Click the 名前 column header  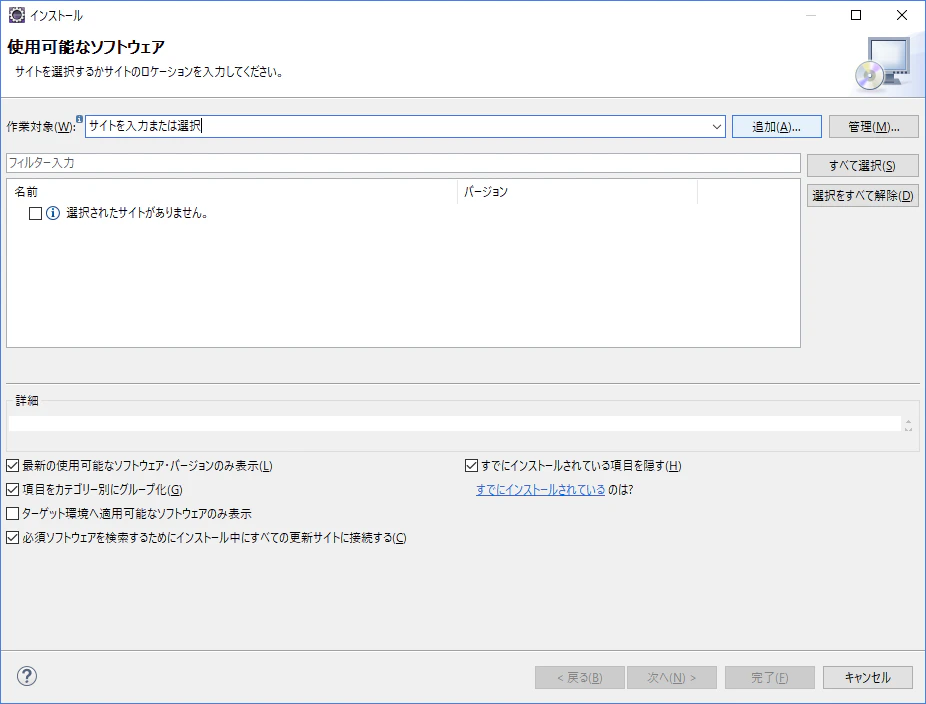point(232,192)
